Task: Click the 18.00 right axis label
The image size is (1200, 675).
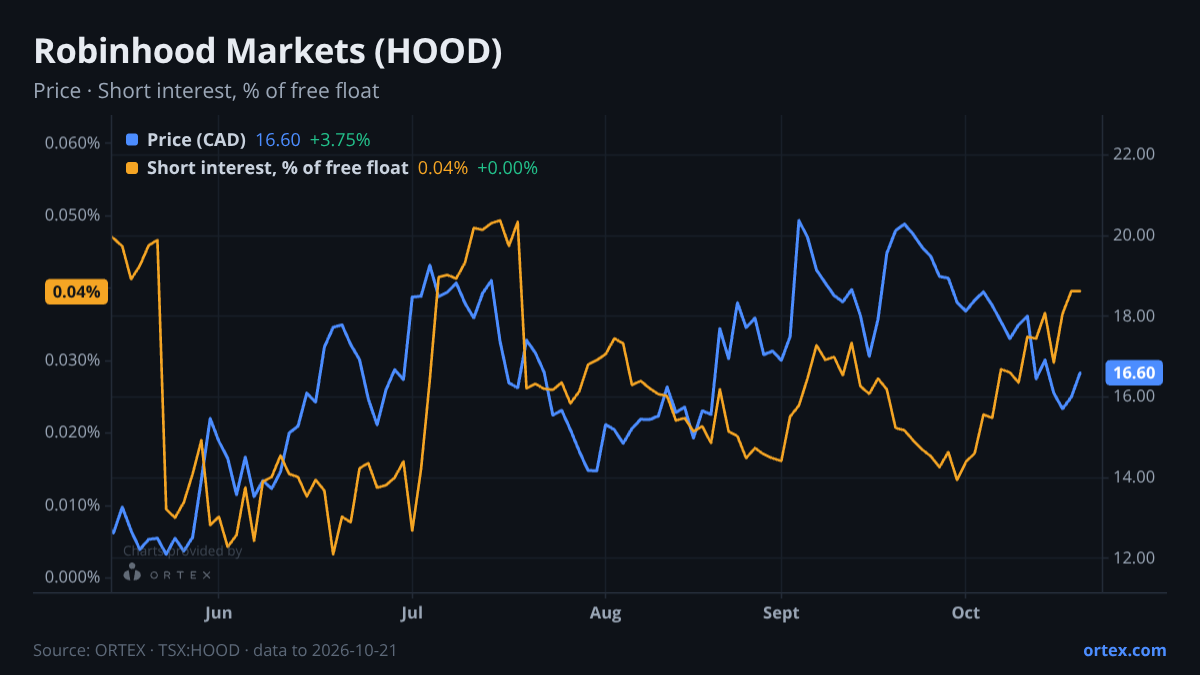Action: [1134, 316]
